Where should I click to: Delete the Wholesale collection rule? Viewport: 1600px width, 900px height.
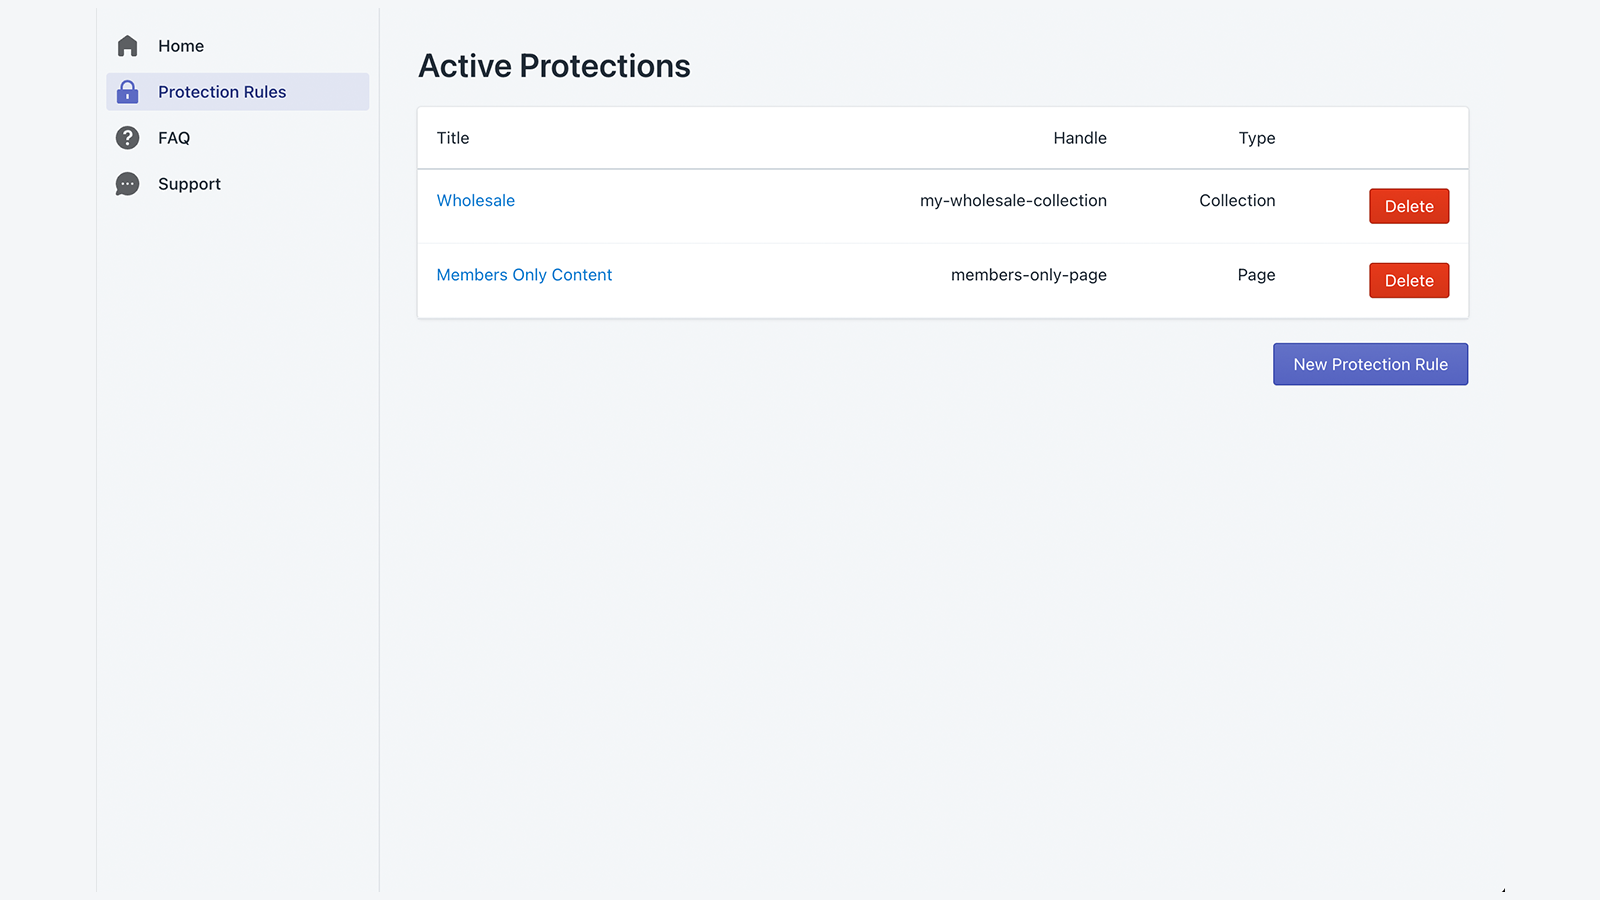coord(1408,206)
